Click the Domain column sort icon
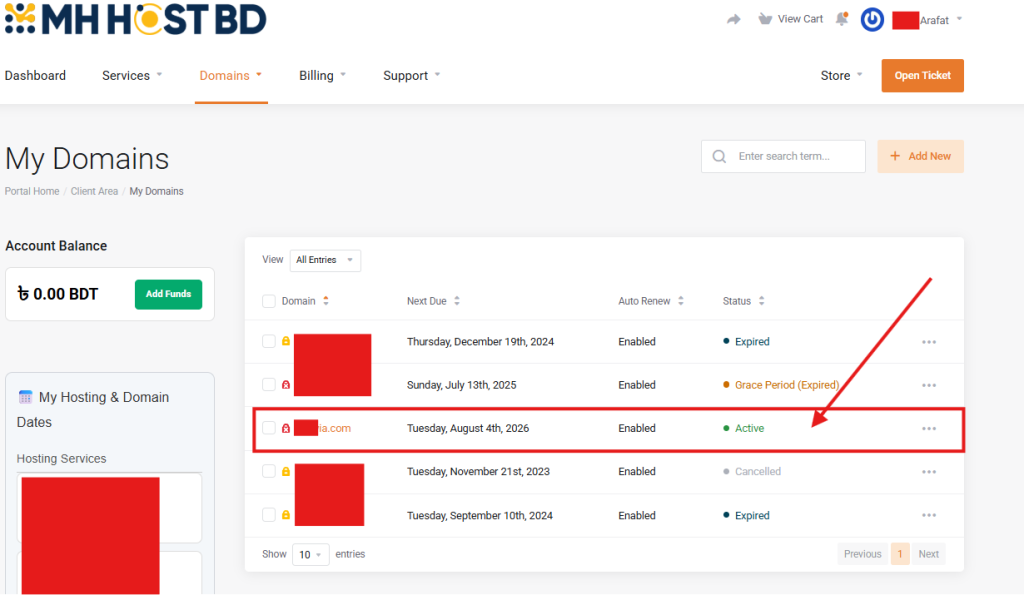 point(326,301)
